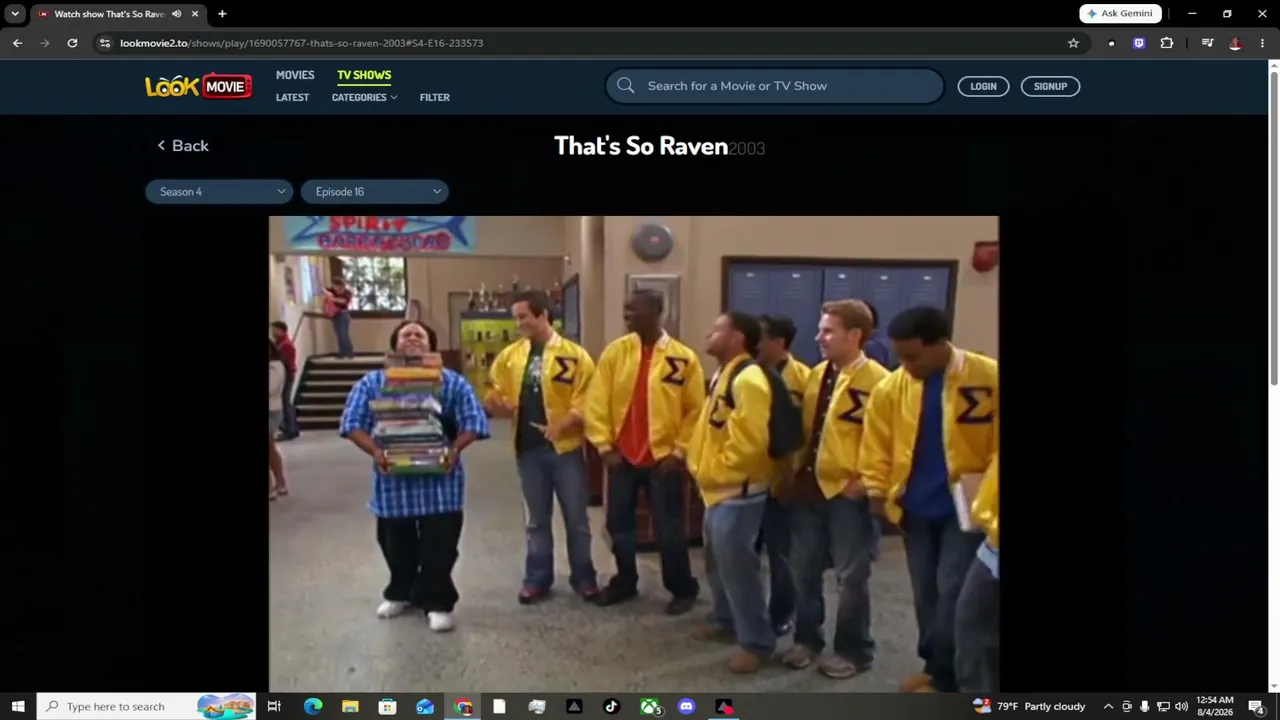Click the Signup button
The height and width of the screenshot is (720, 1280).
coord(1050,86)
